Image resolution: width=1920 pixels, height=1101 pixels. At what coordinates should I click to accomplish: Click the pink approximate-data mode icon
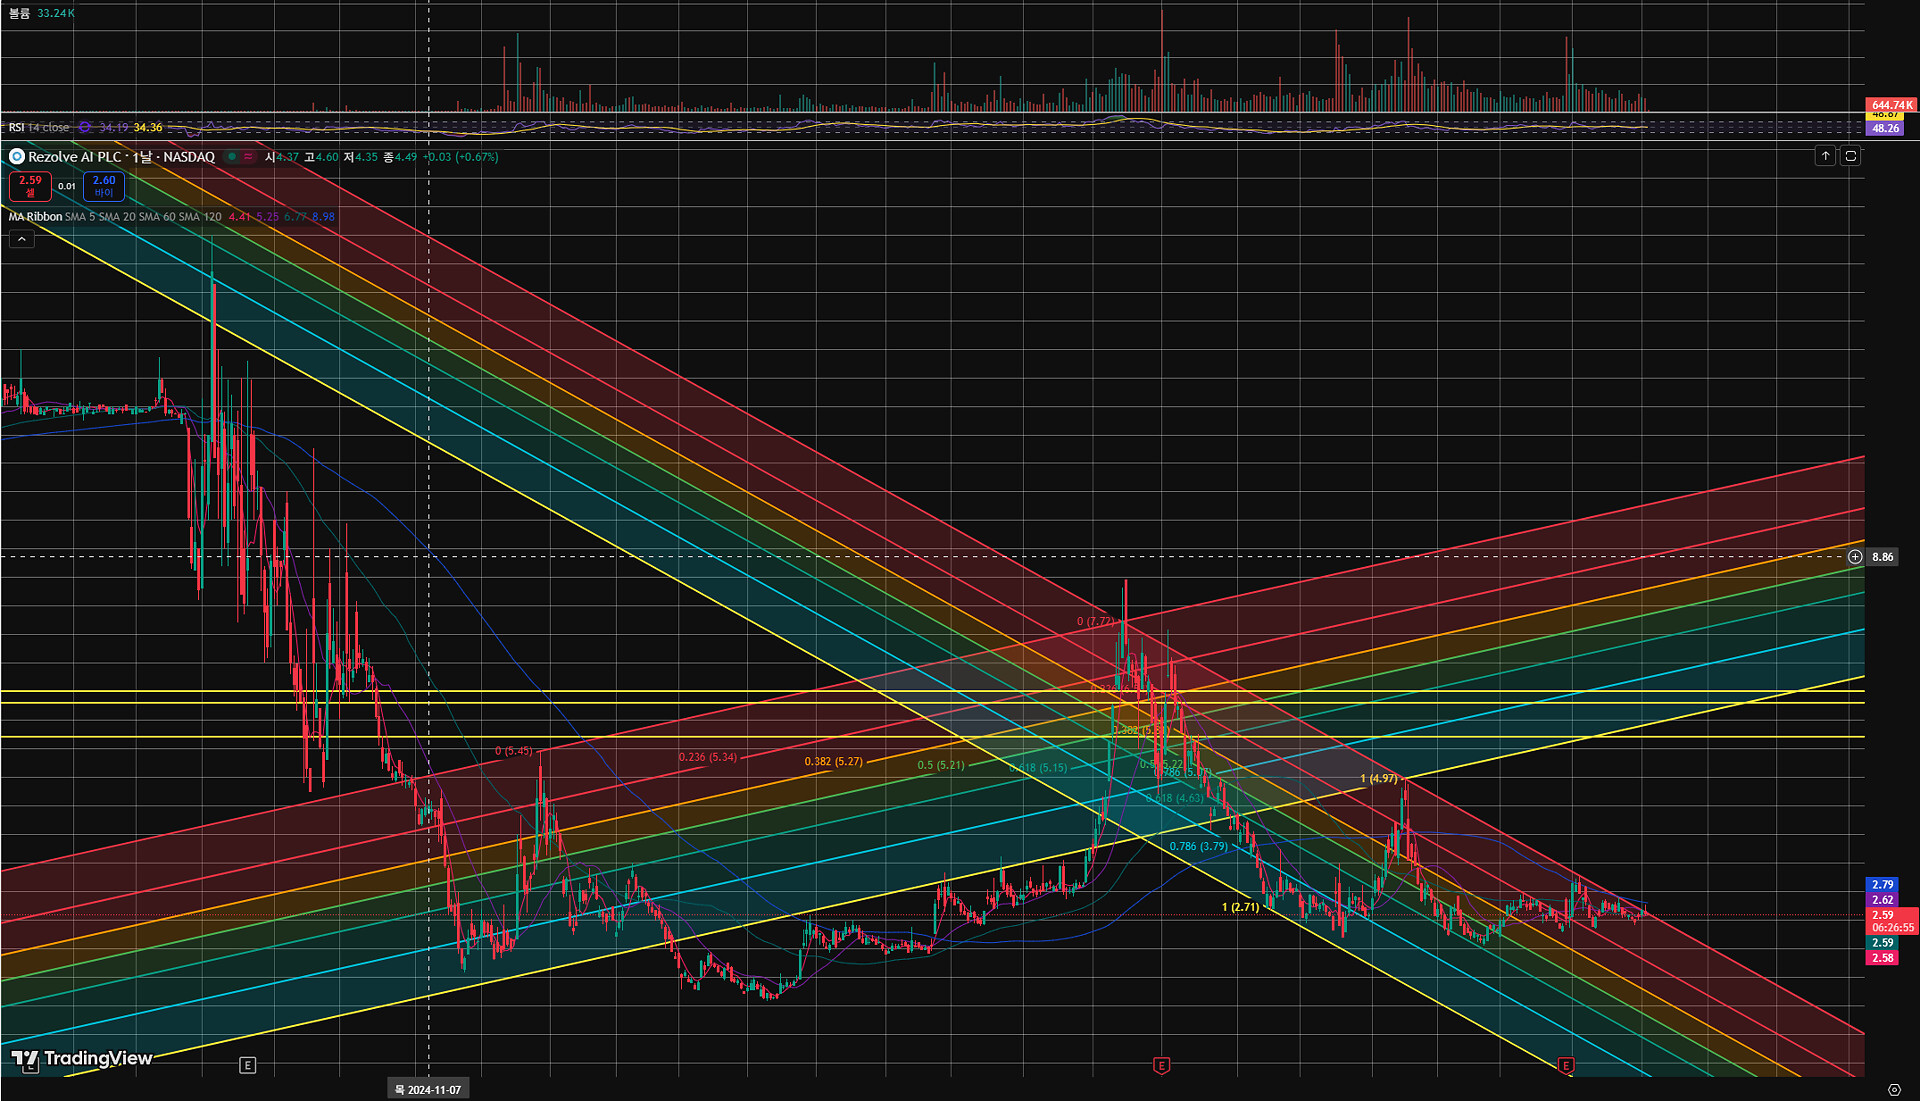248,157
